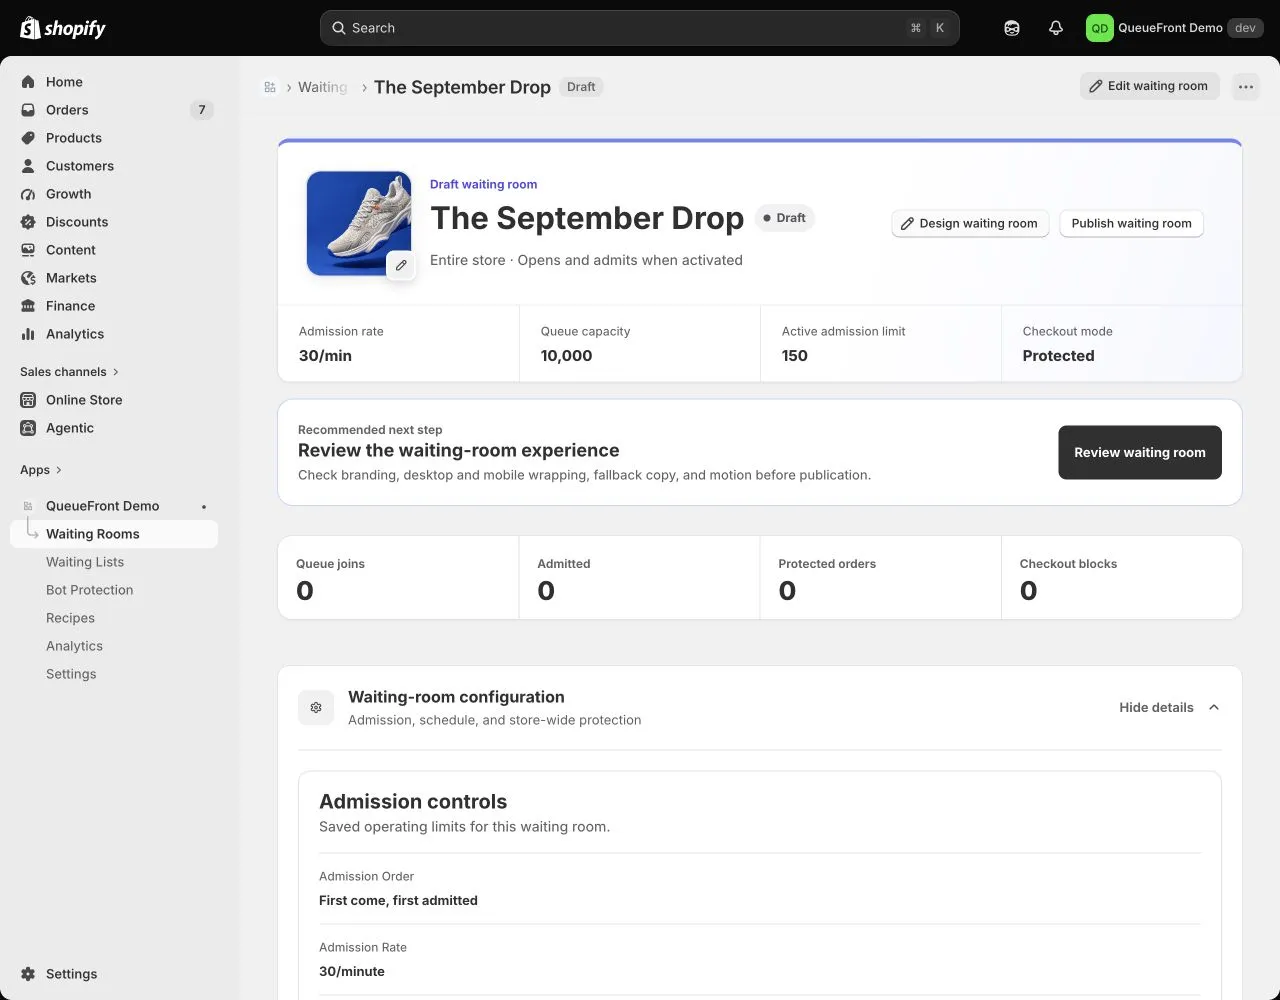Click the QD store avatar
The height and width of the screenshot is (1000, 1280).
(x=1099, y=28)
